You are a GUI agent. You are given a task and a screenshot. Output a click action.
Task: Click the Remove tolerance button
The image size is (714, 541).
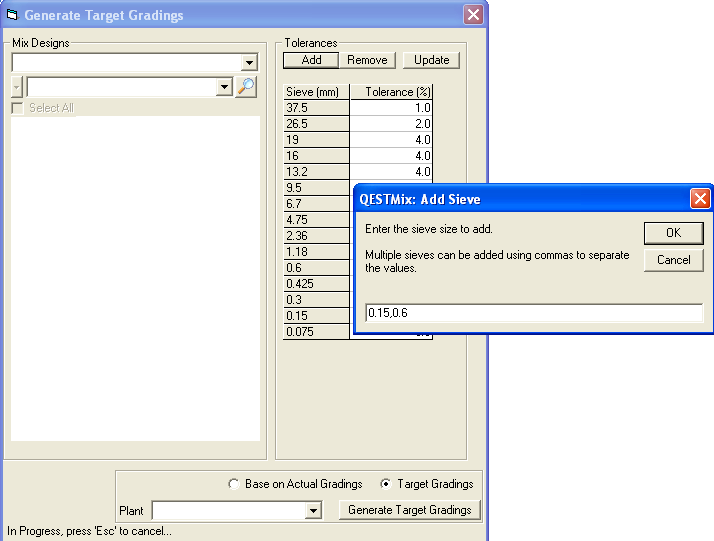tap(368, 60)
